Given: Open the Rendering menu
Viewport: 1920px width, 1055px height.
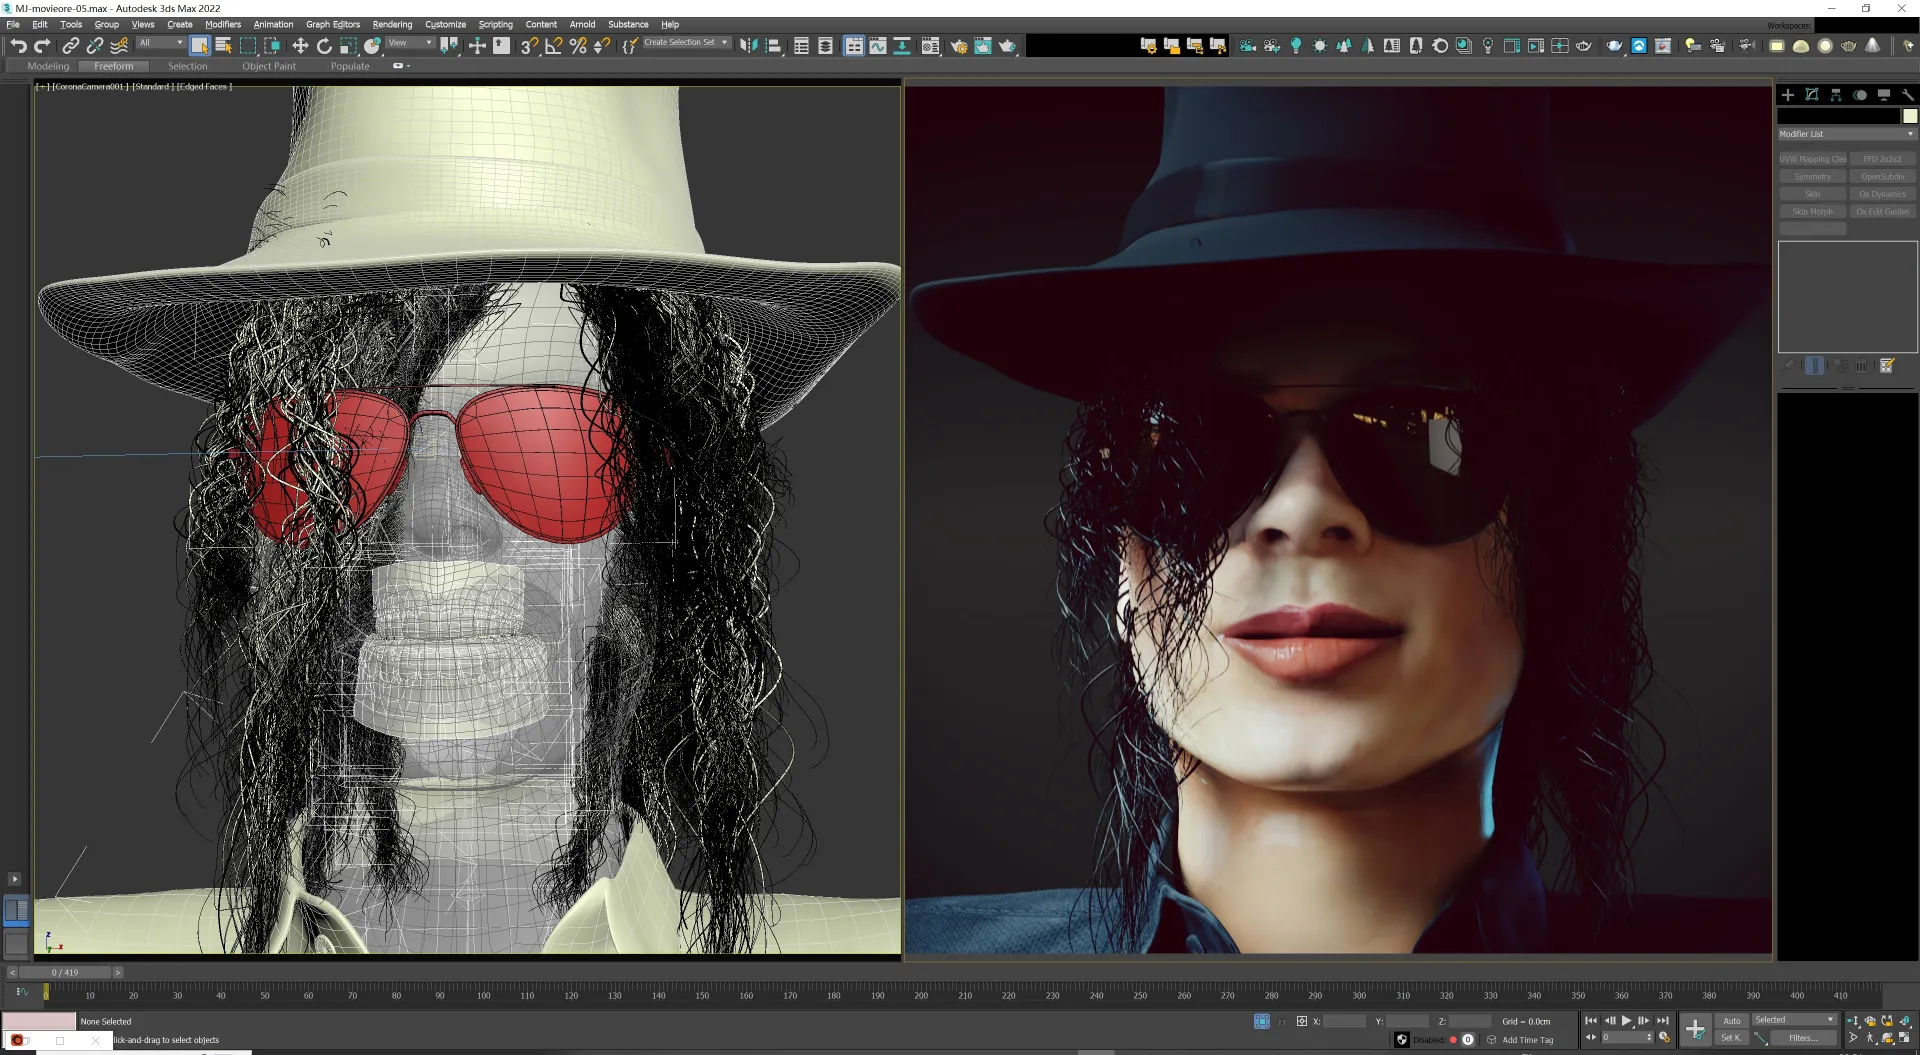Looking at the screenshot, I should tap(392, 24).
